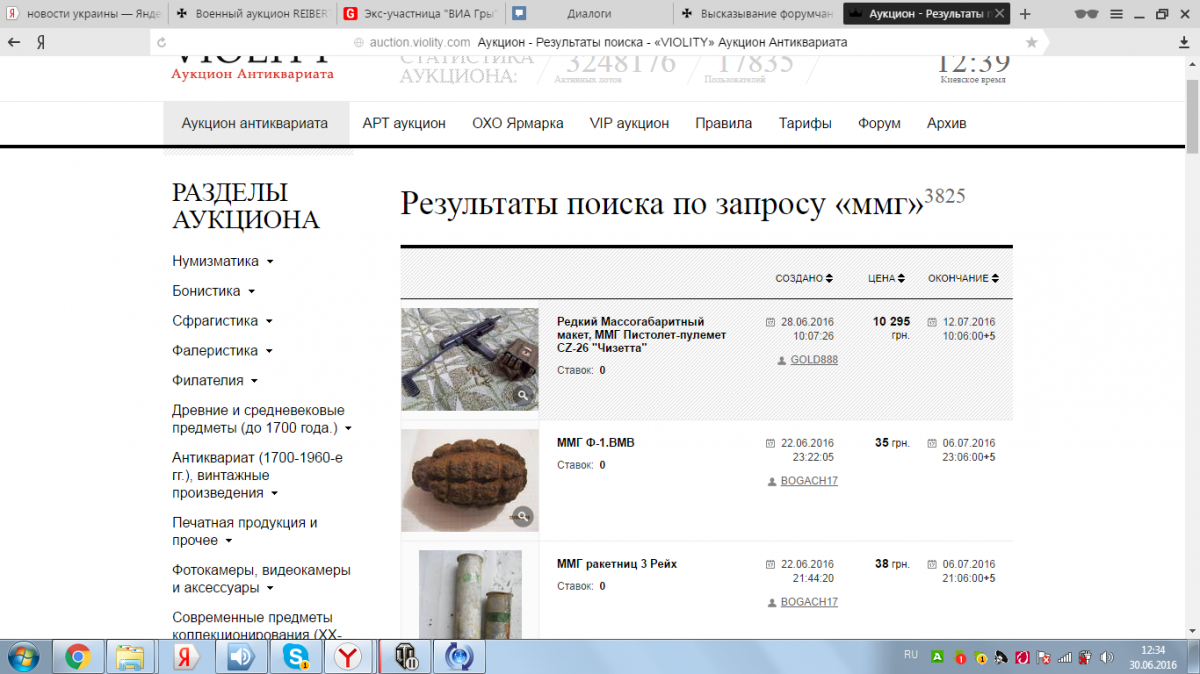Open the Windows Start button
1200x674 pixels.
point(23,656)
